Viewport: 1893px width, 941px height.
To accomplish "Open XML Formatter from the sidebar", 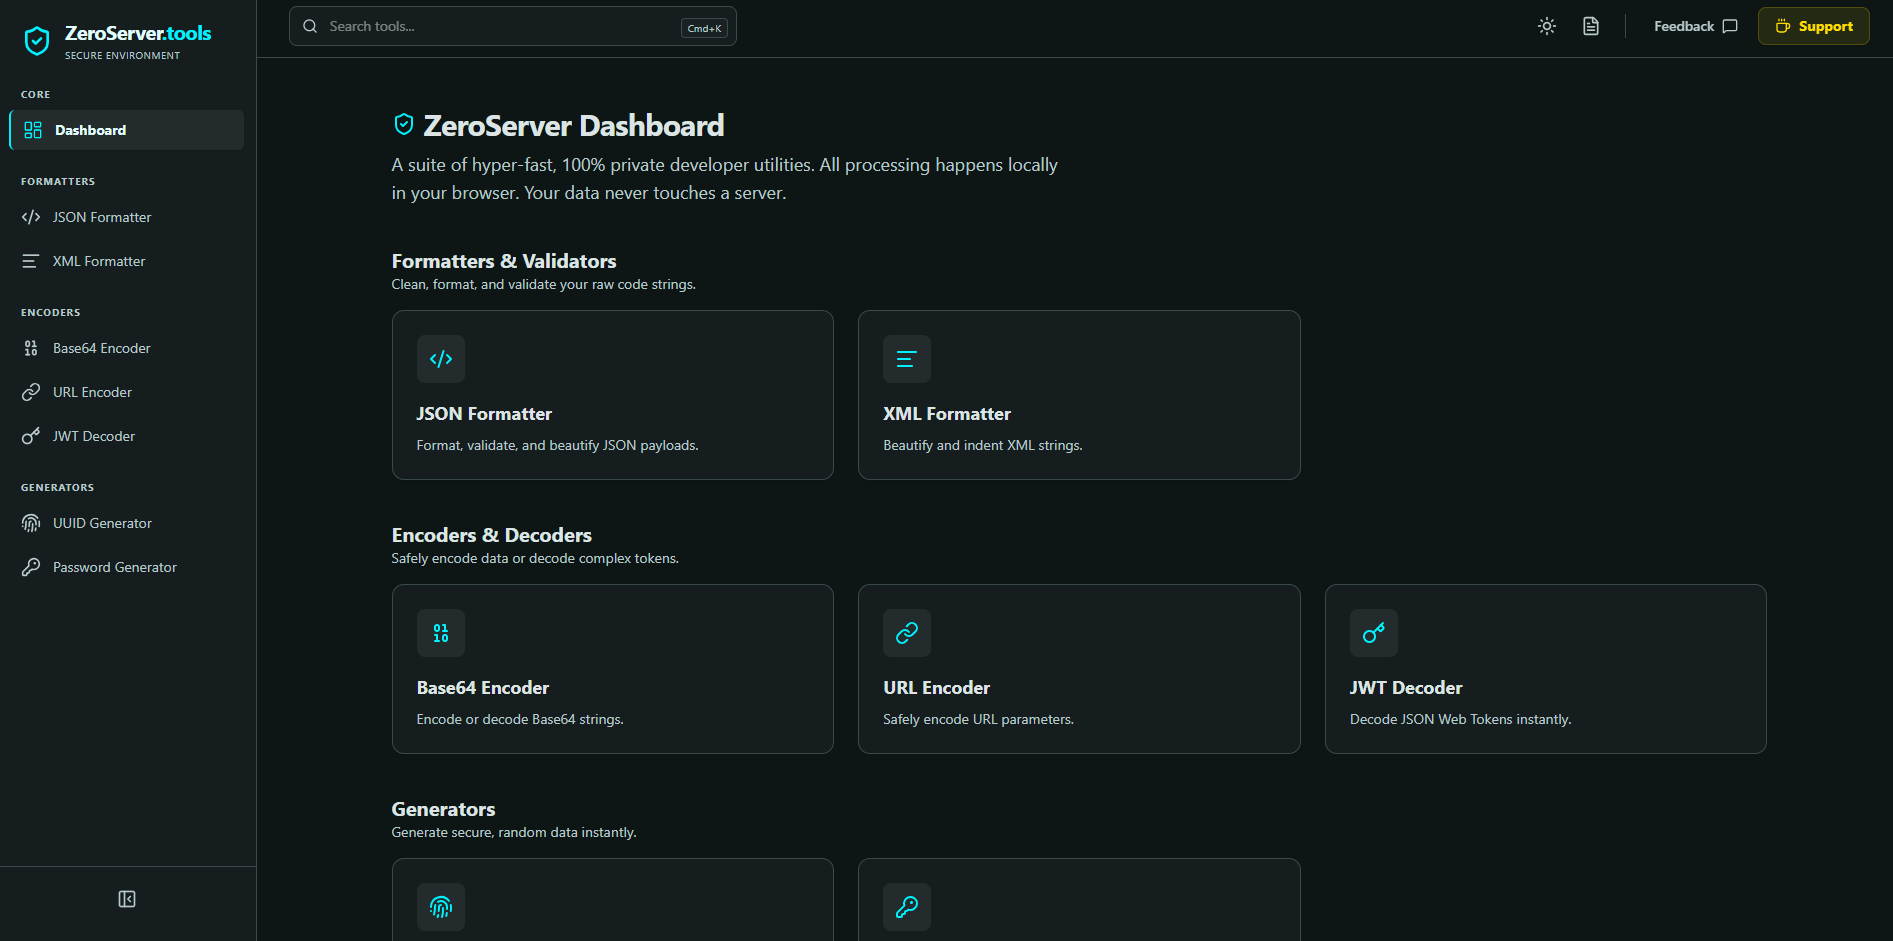I will click(126, 261).
